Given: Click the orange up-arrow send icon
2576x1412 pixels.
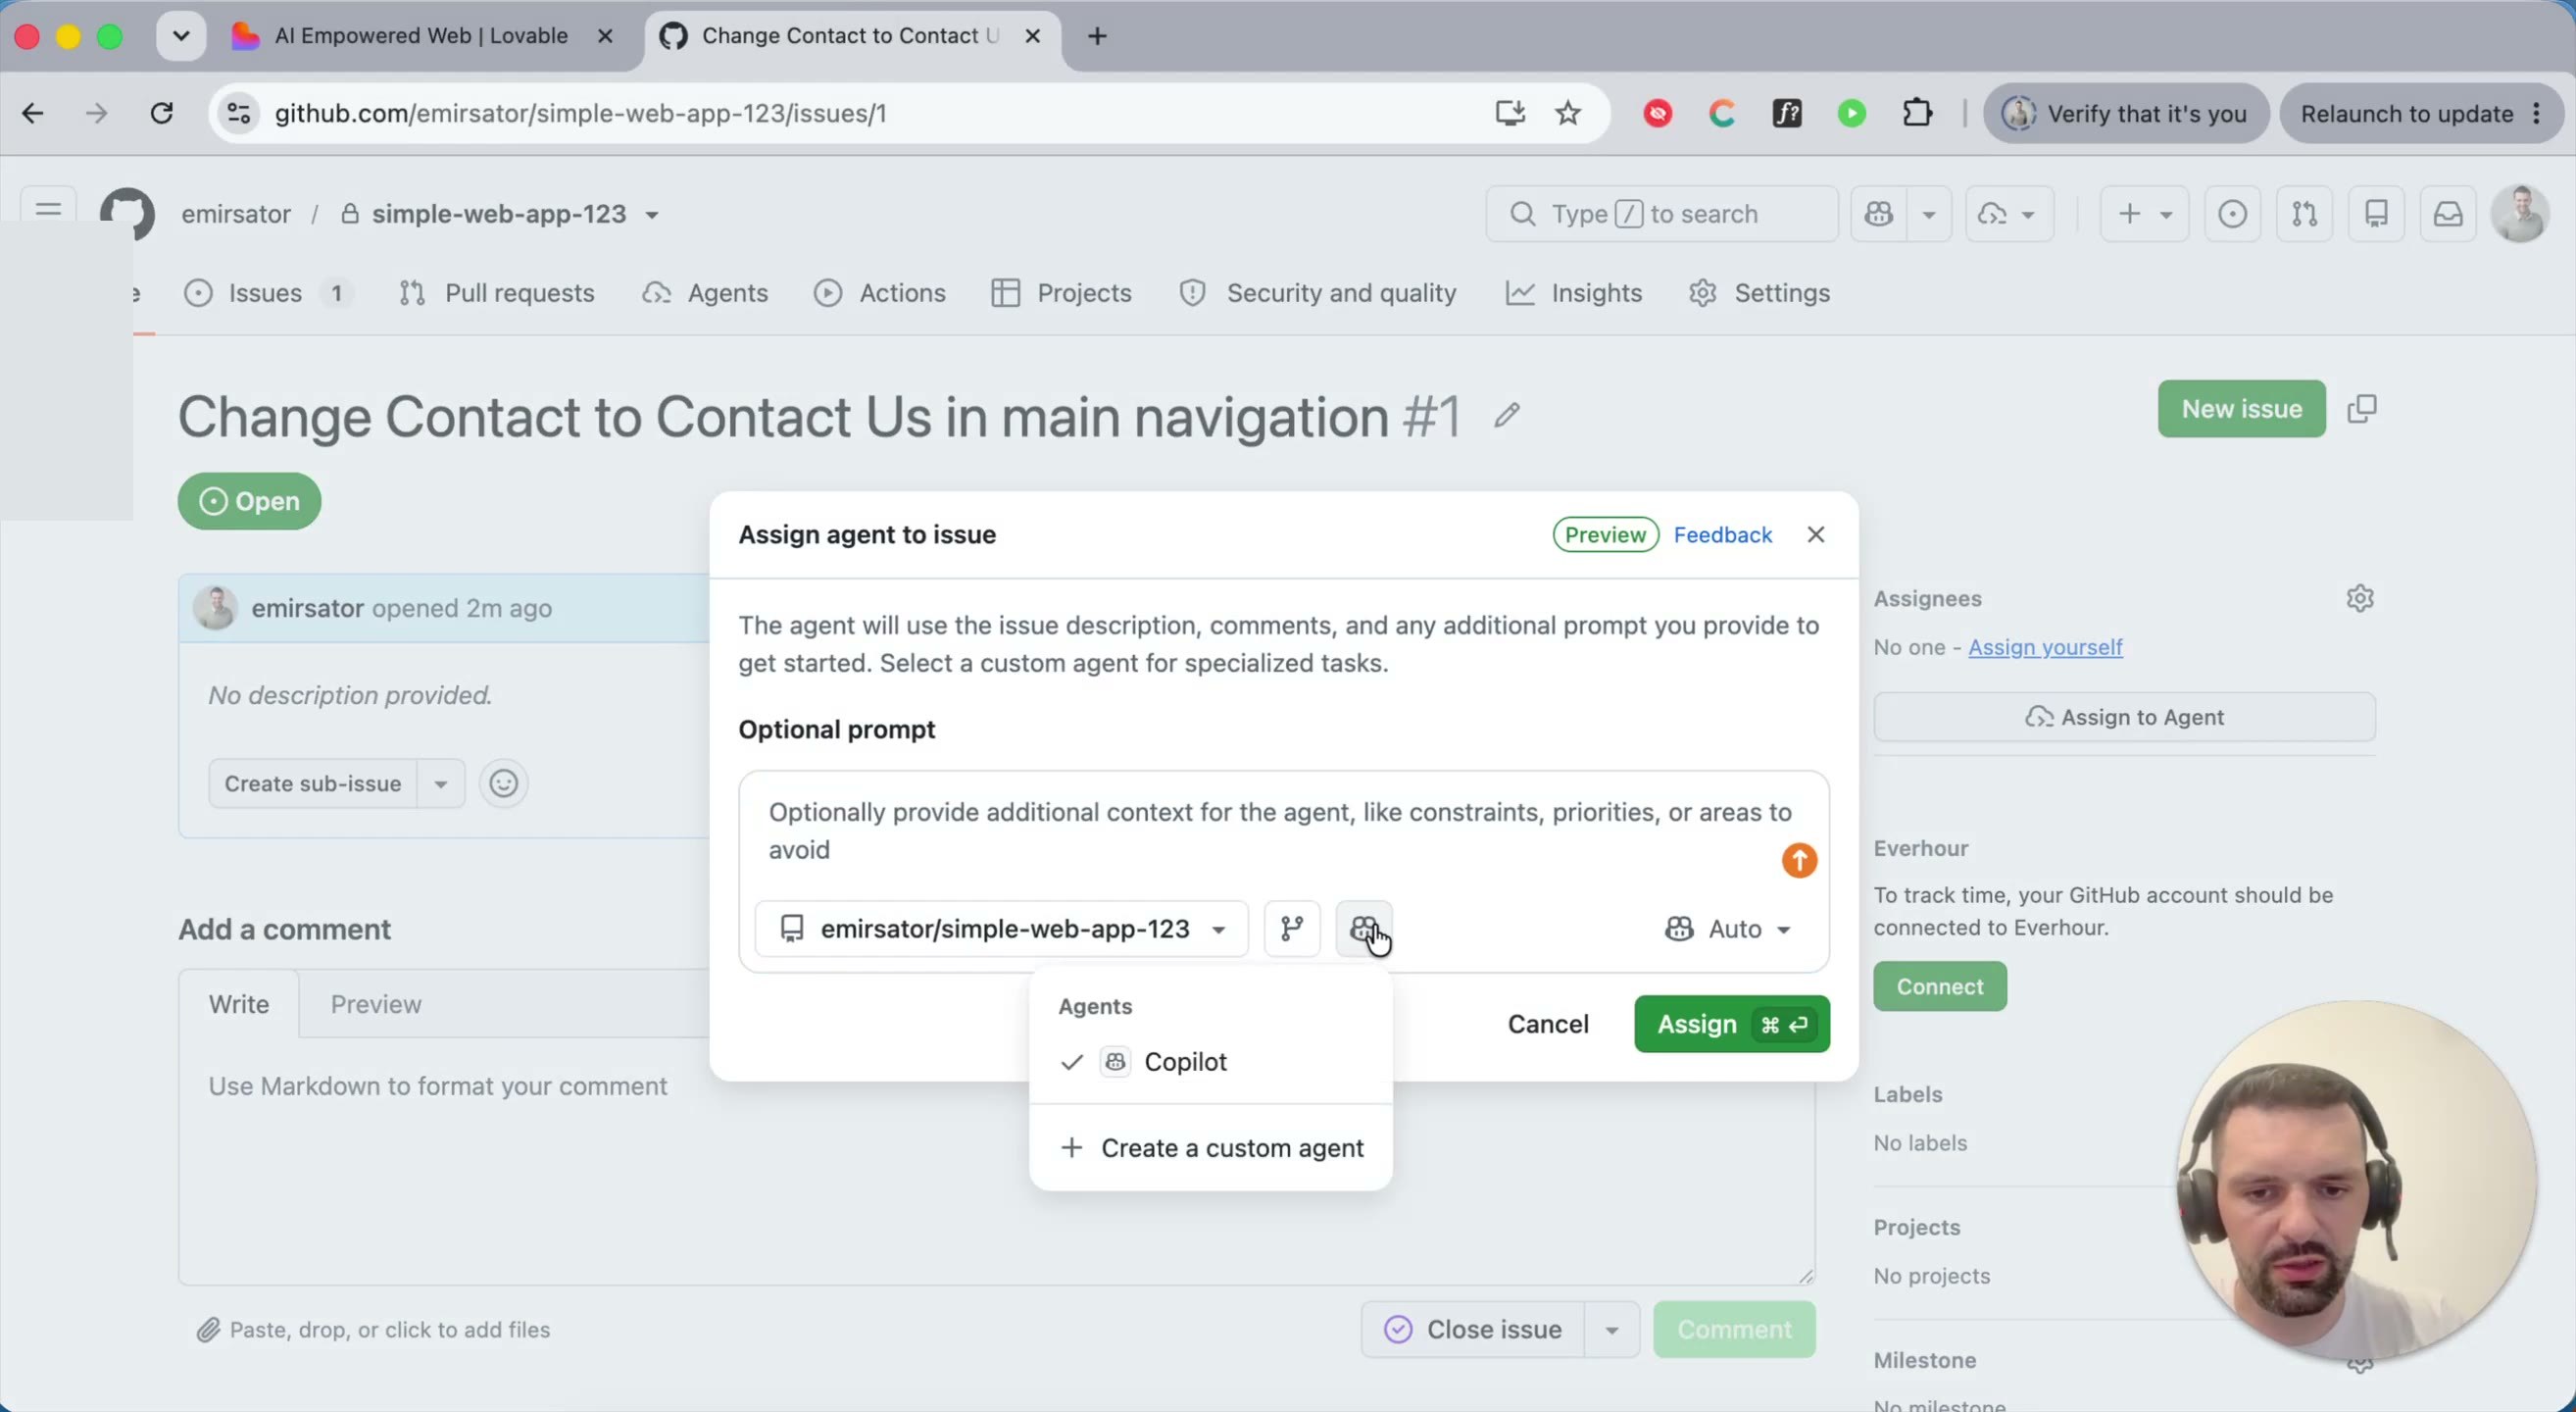Looking at the screenshot, I should coord(1799,861).
